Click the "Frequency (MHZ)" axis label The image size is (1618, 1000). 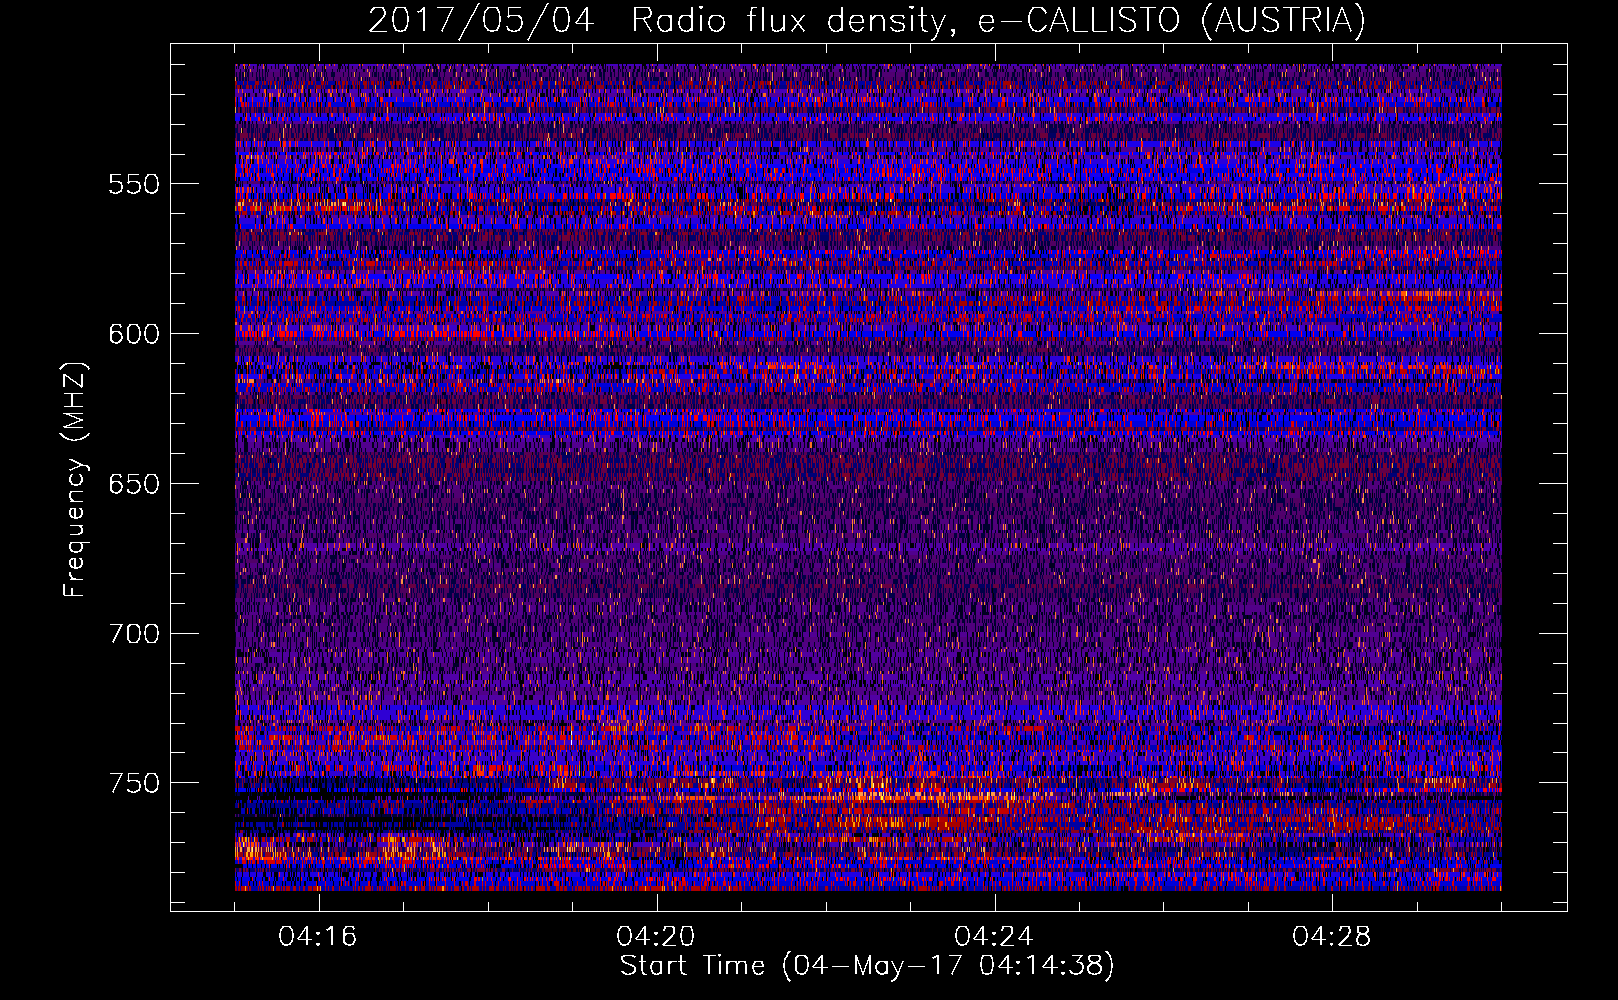[76, 480]
